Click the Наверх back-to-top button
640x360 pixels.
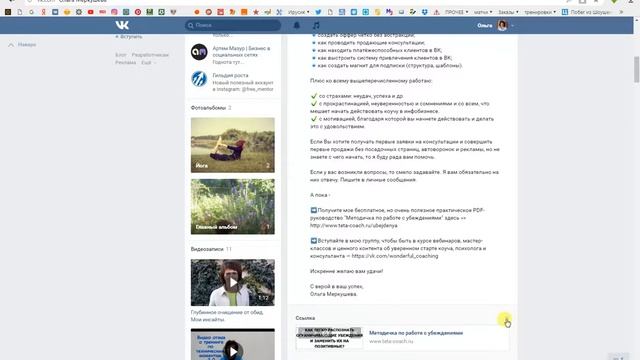(x=22, y=44)
